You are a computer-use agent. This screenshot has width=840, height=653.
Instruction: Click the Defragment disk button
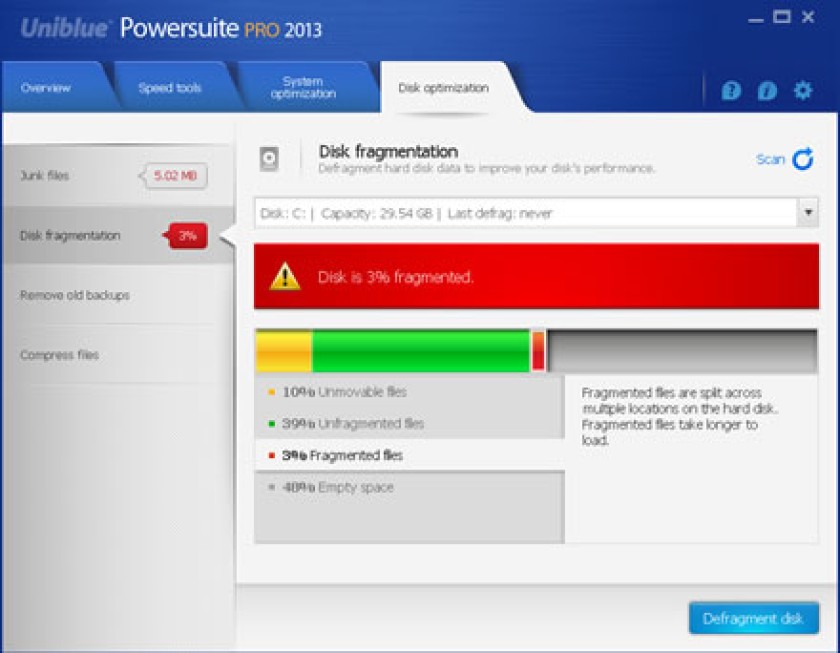point(753,618)
